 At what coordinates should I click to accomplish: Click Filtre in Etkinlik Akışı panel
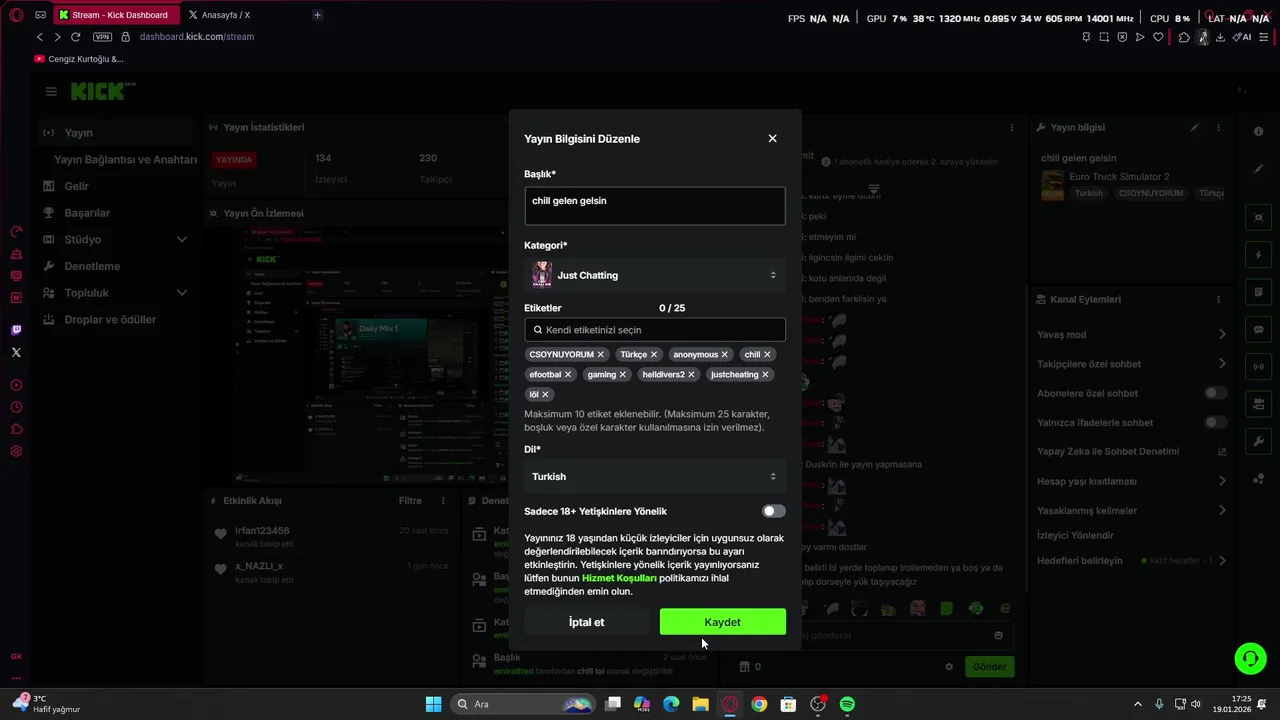click(410, 501)
